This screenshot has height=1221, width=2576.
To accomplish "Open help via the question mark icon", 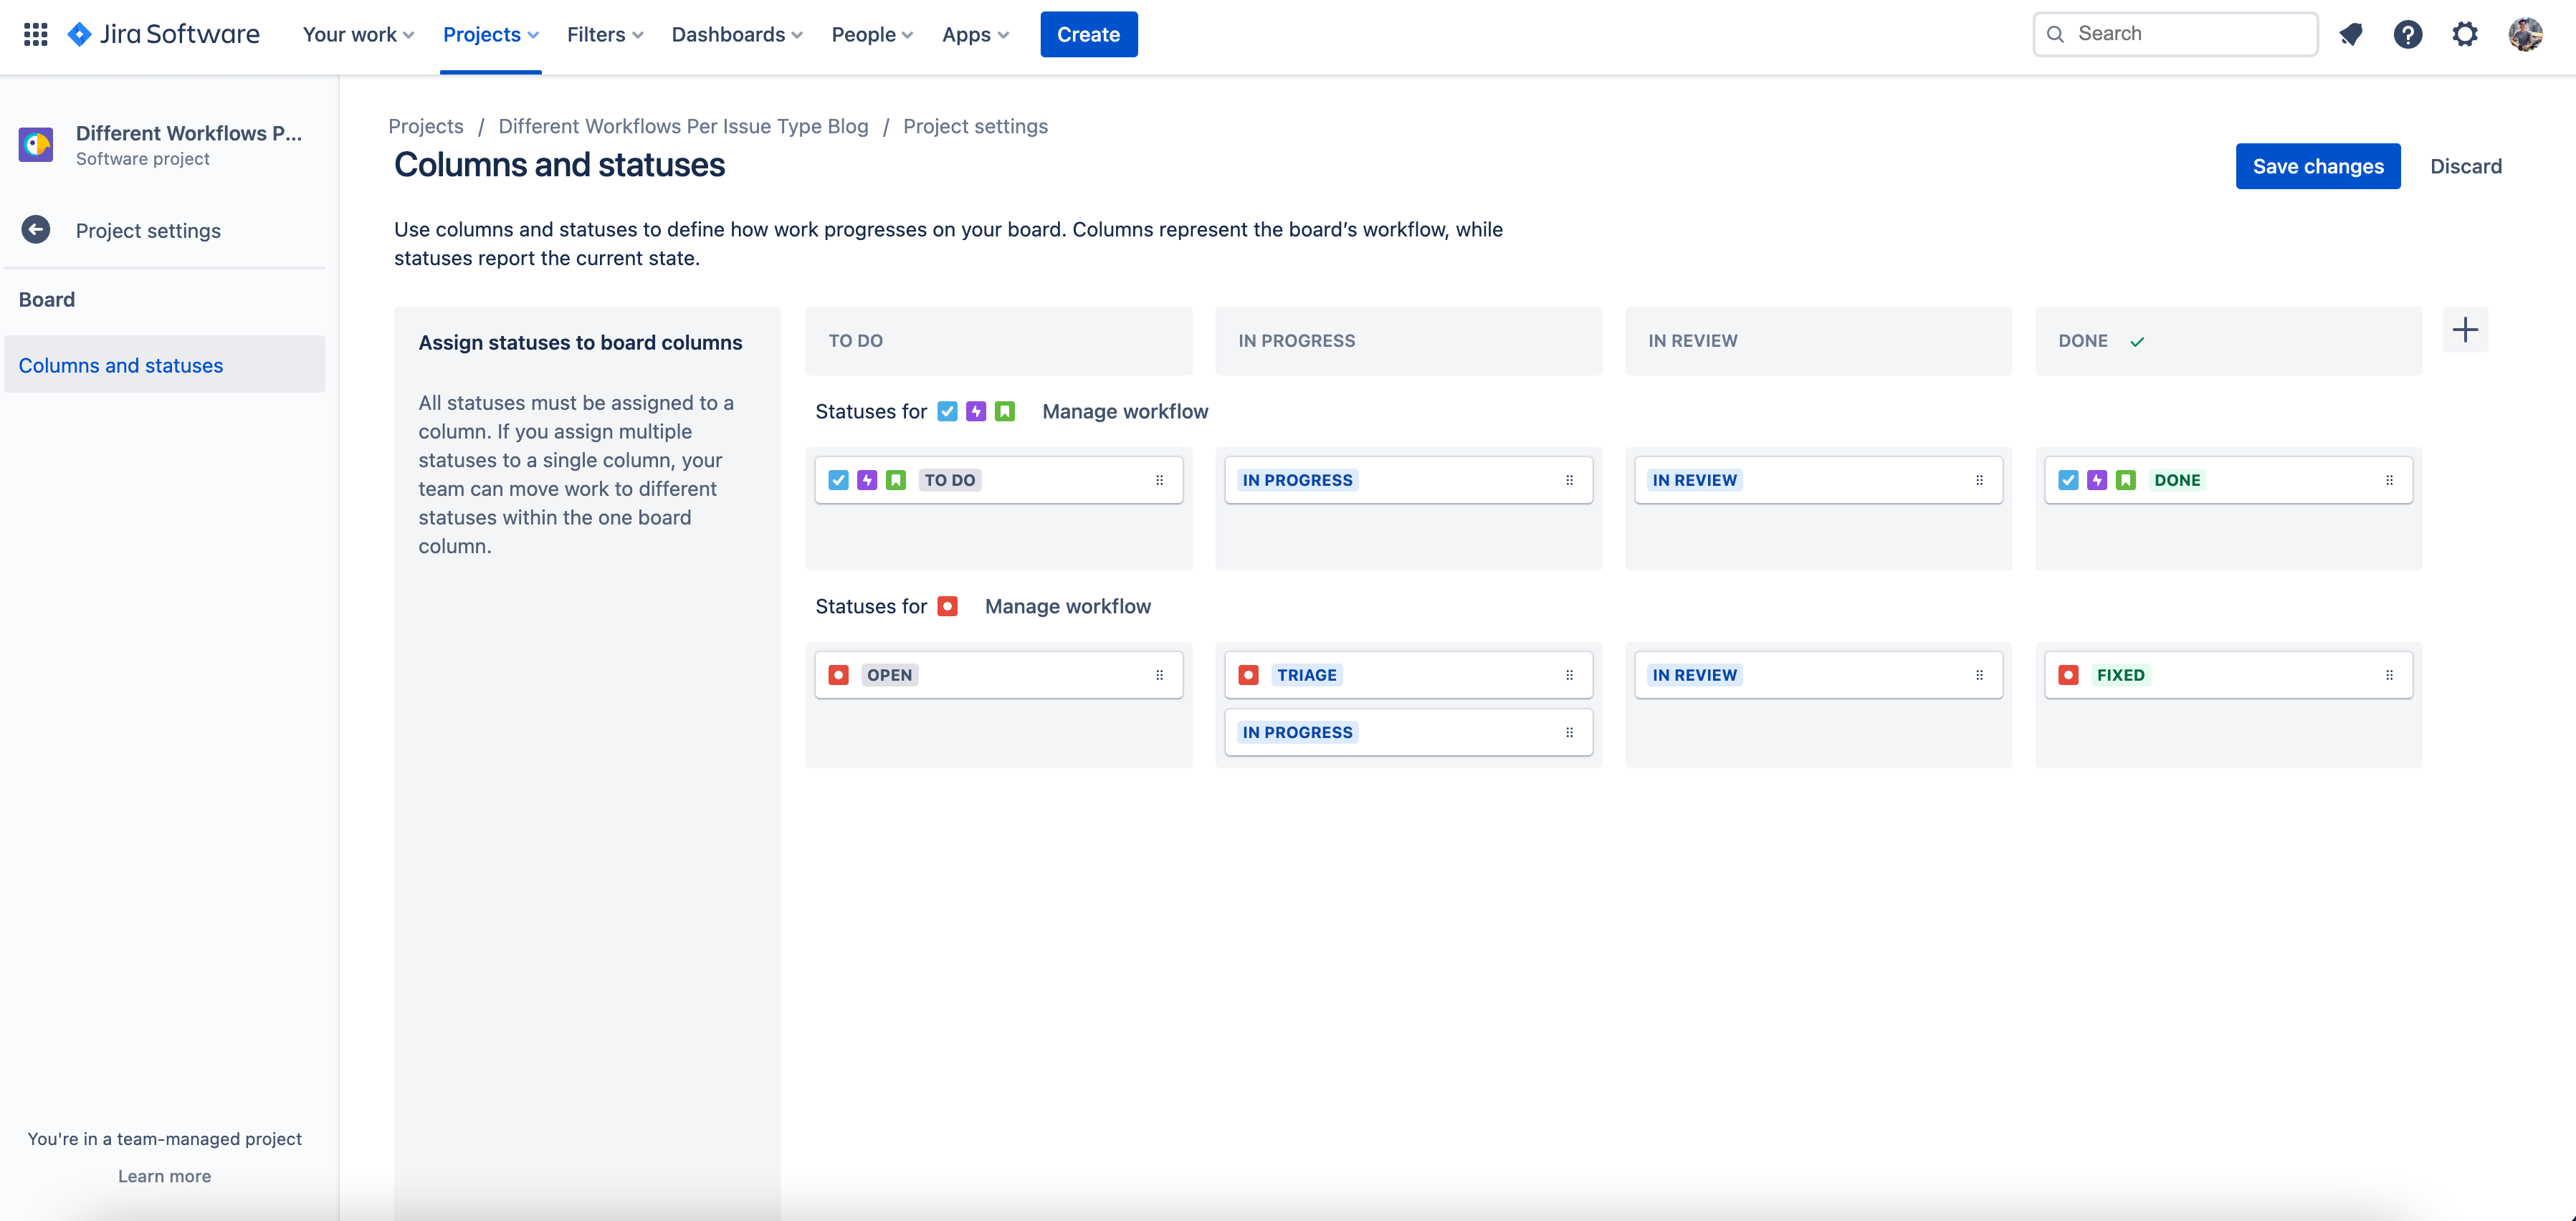I will [x=2409, y=33].
